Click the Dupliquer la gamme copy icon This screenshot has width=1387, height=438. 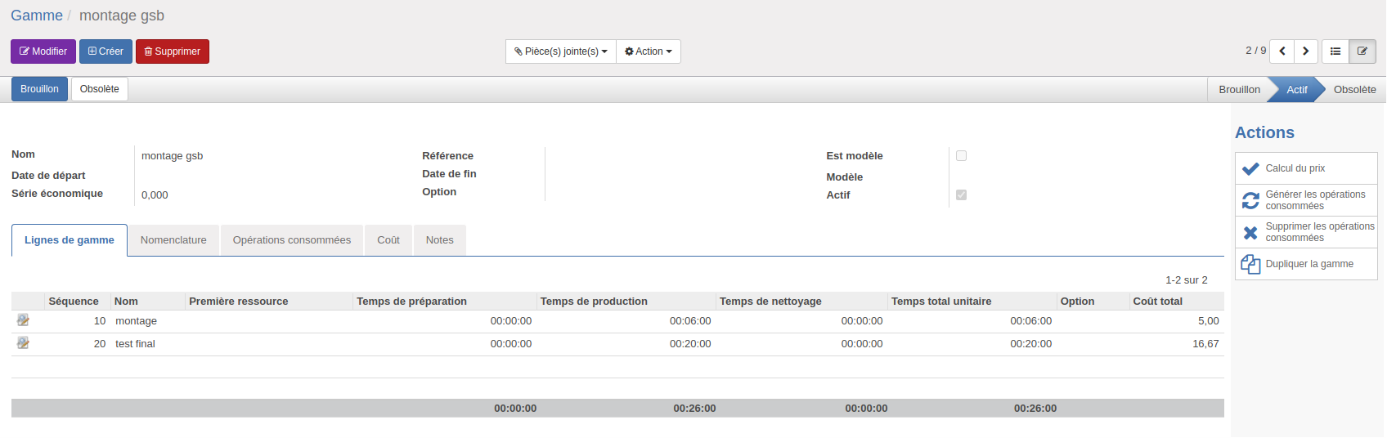(x=1251, y=264)
